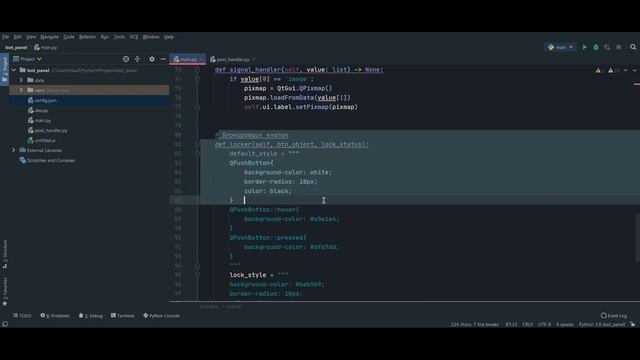
Task: Open the Problems tool window
Action: tap(55, 316)
